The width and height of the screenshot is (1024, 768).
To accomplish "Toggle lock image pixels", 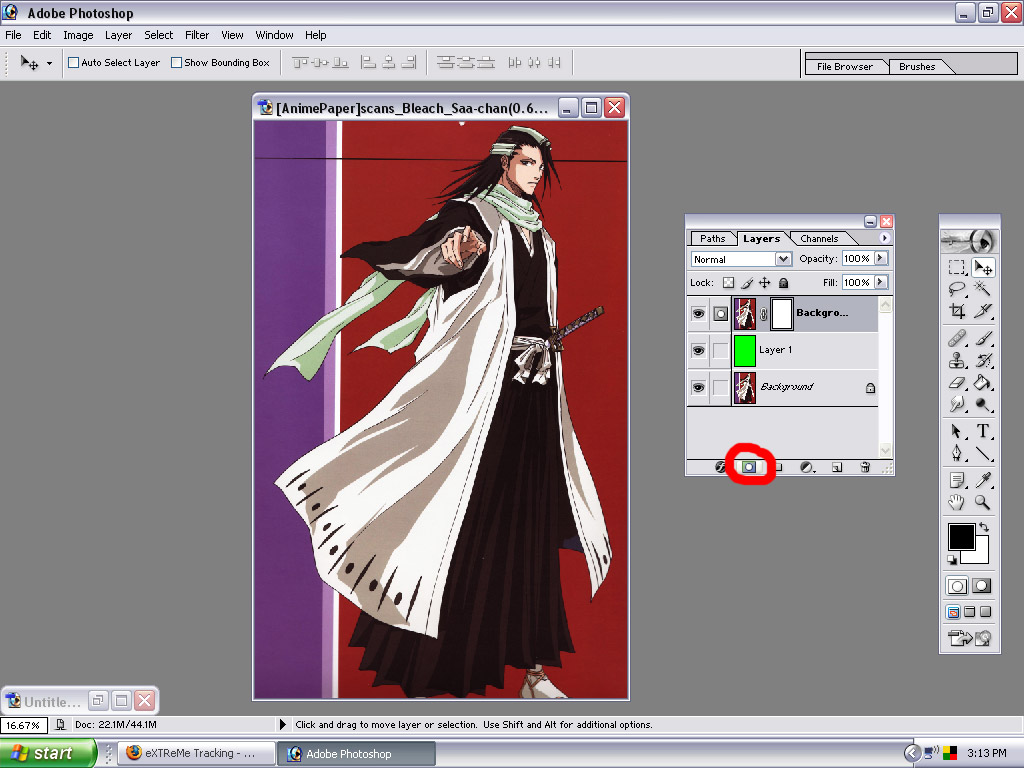I will click(746, 283).
